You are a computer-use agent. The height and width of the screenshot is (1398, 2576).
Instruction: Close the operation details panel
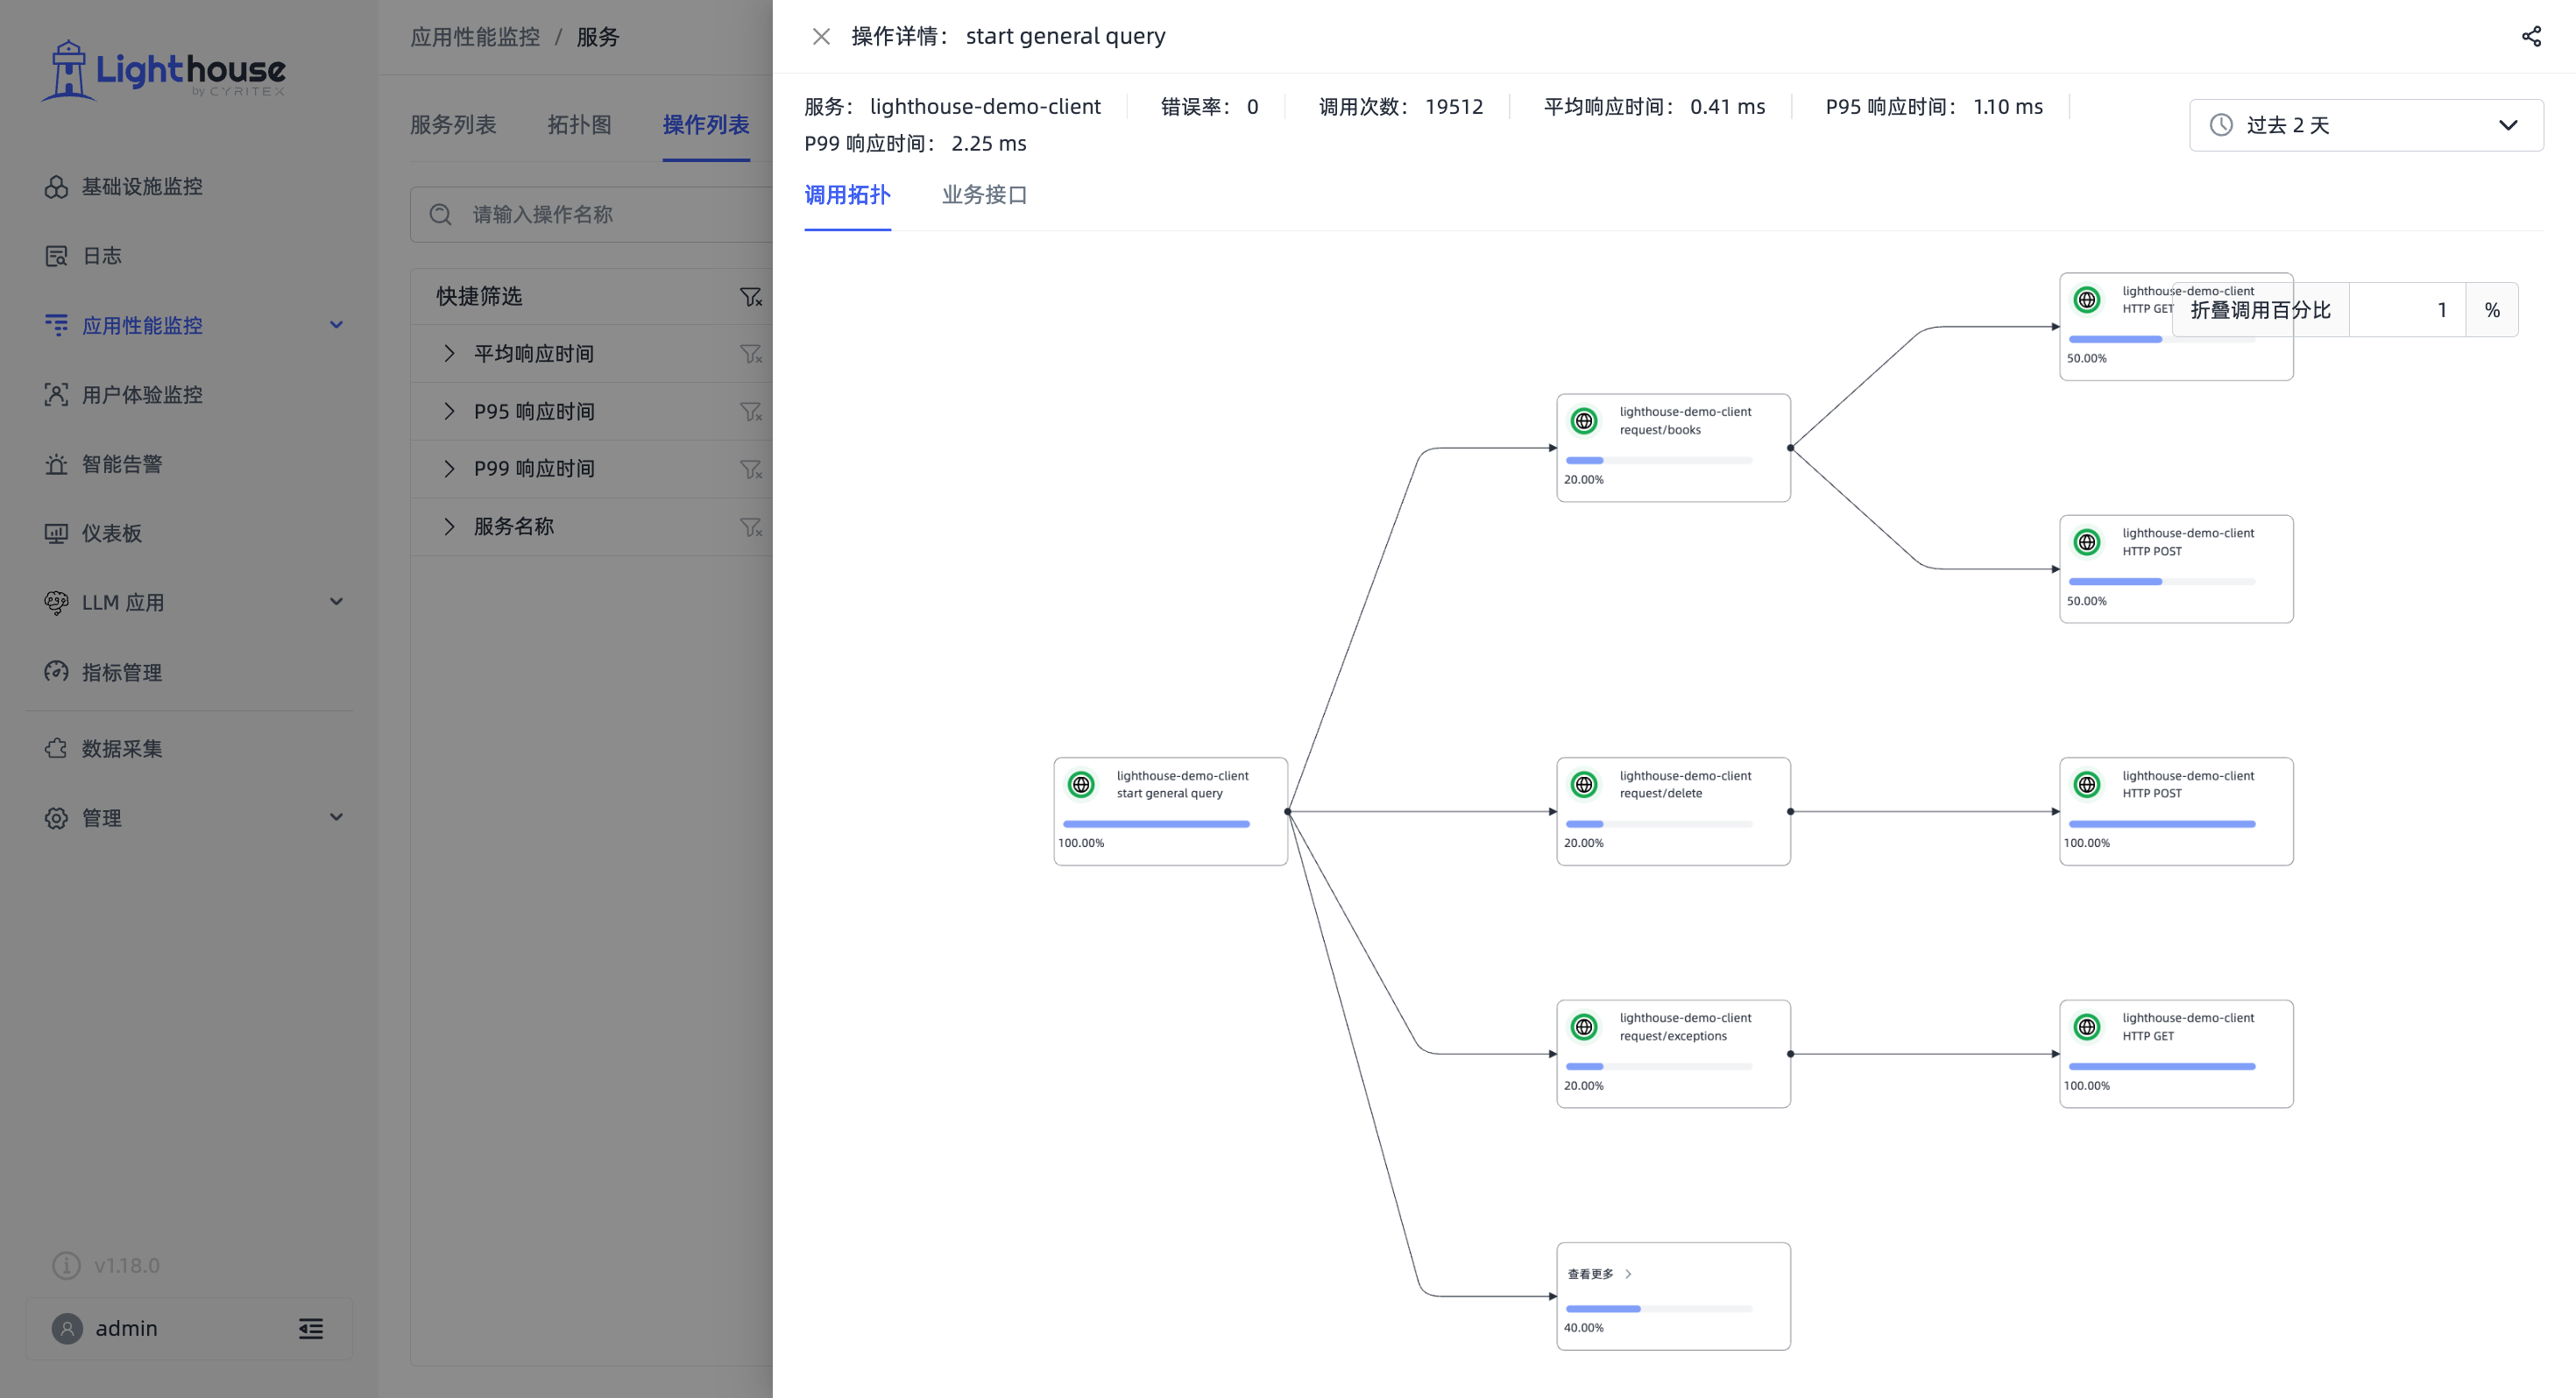[821, 37]
